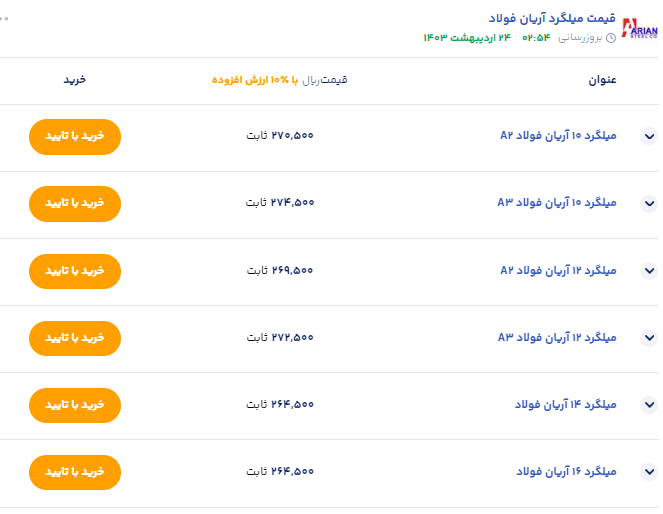Image resolution: width=663 pixels, height=514 pixels.
Task: Click the عنوان column header
Action: [603, 80]
